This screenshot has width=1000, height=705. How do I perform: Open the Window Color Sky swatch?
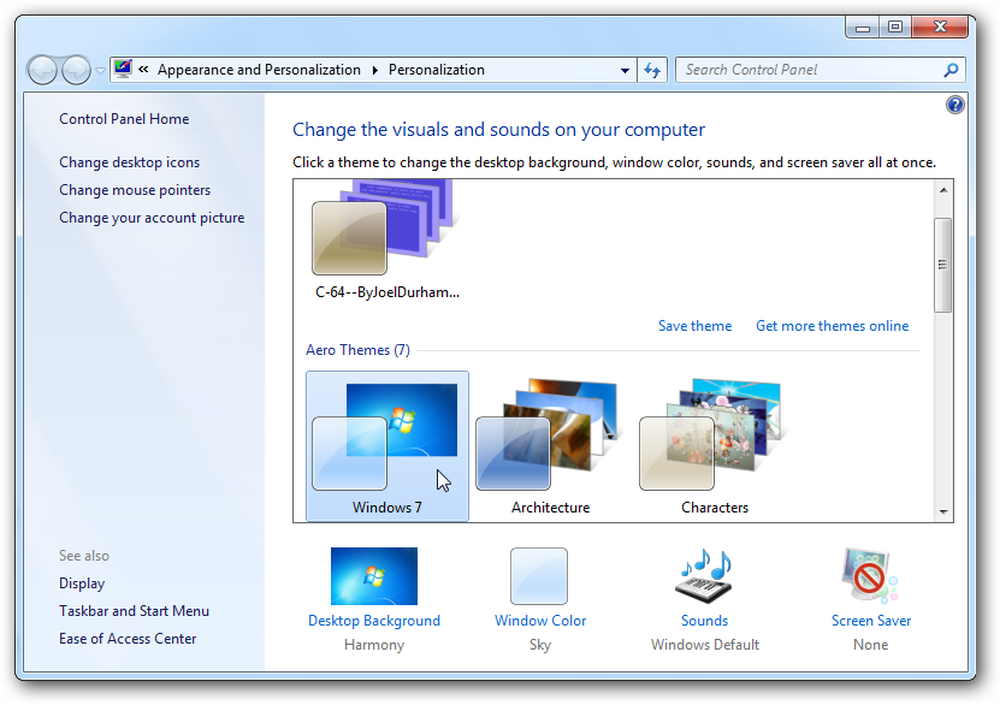pyautogui.click(x=539, y=576)
